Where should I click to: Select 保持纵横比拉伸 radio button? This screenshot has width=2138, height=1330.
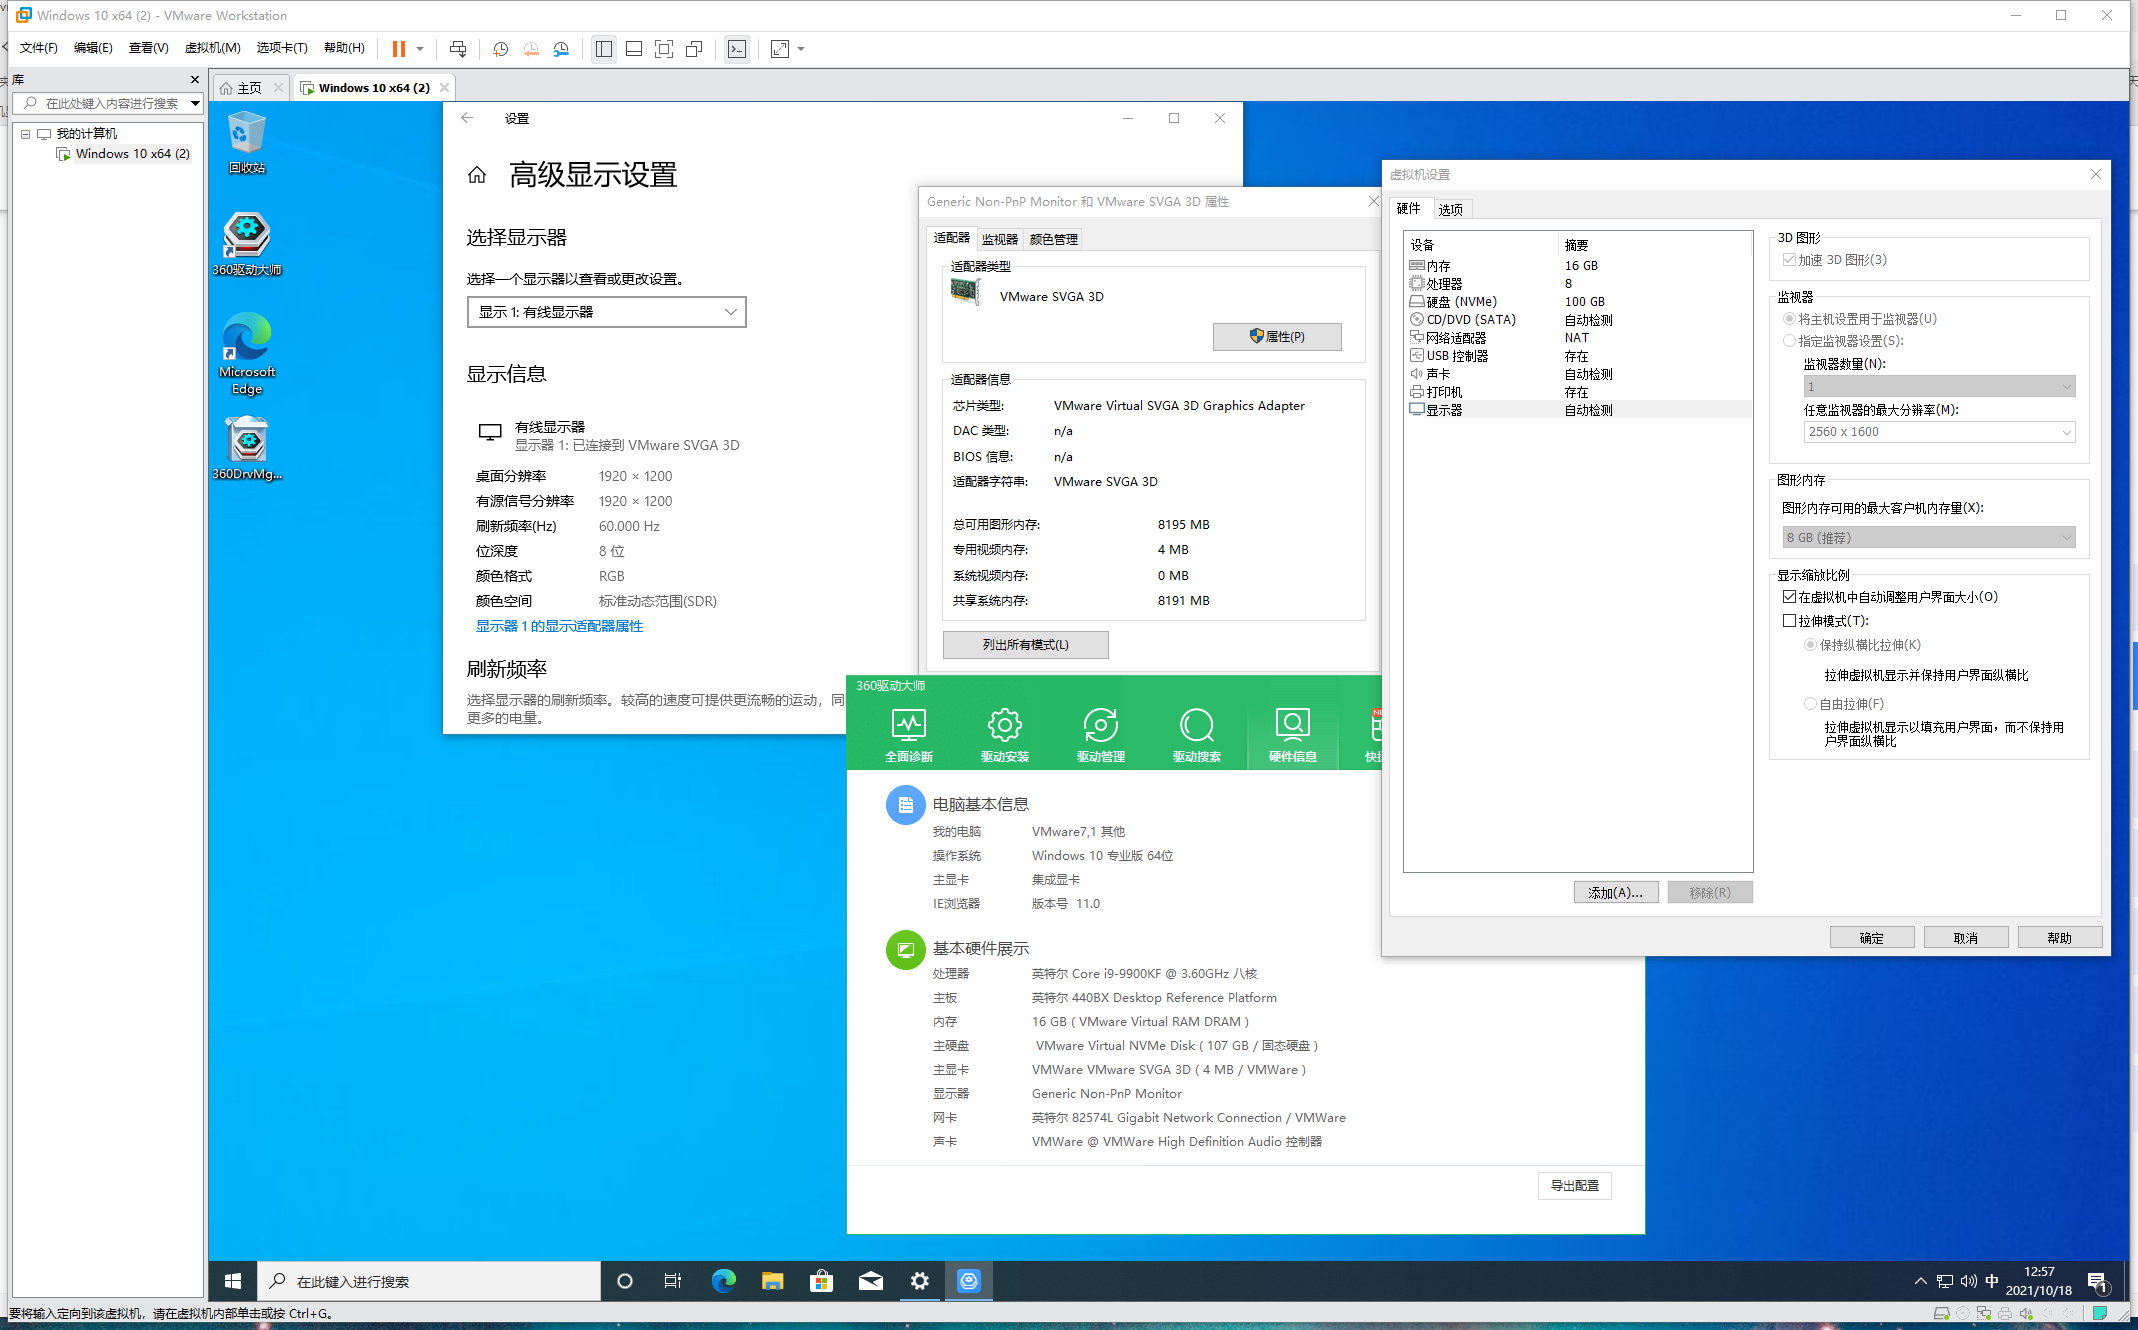pos(1810,645)
